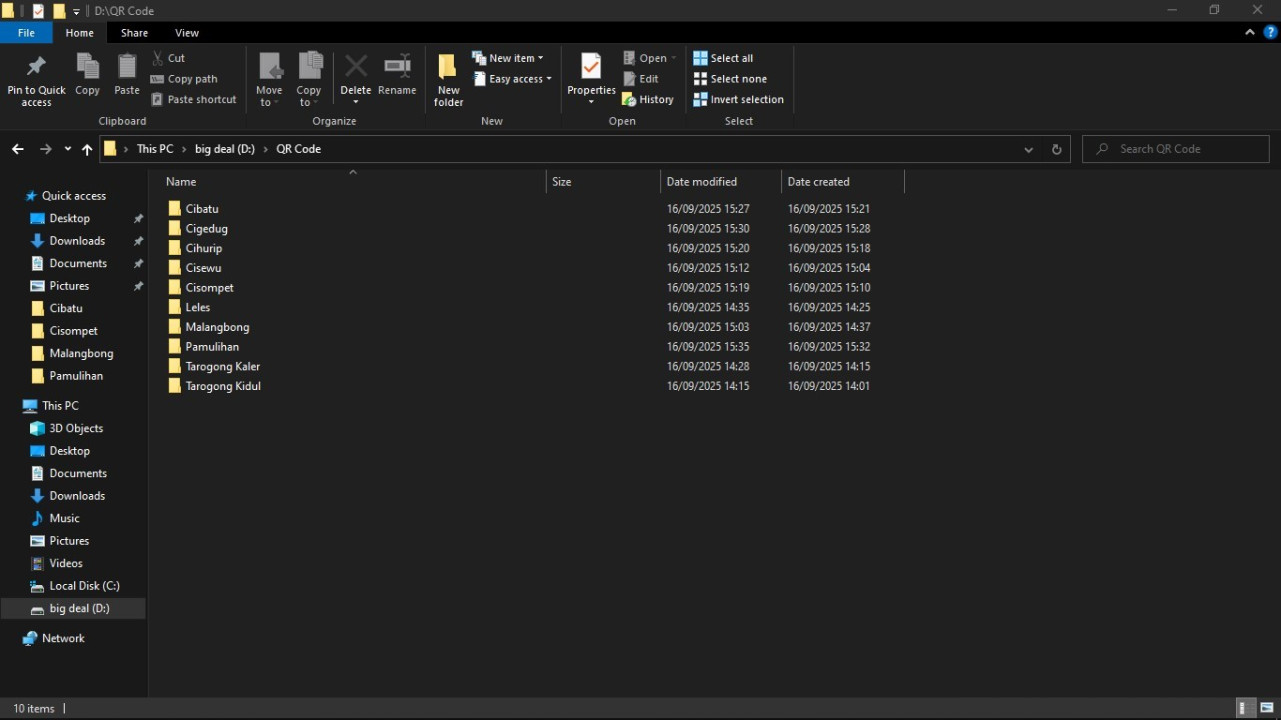1281x720 pixels.
Task: Select the Malangbong folder in file list
Action: pyautogui.click(x=217, y=327)
